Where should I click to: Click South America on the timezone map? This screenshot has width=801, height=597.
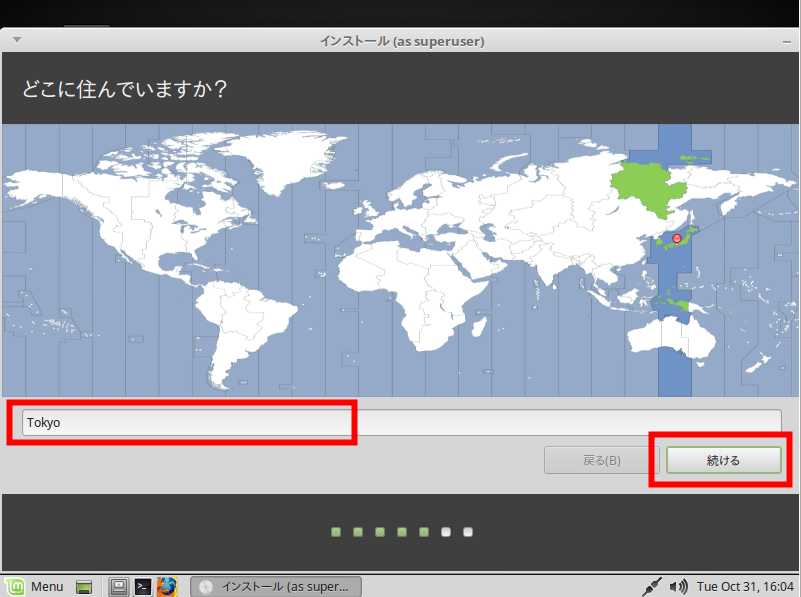(240, 320)
